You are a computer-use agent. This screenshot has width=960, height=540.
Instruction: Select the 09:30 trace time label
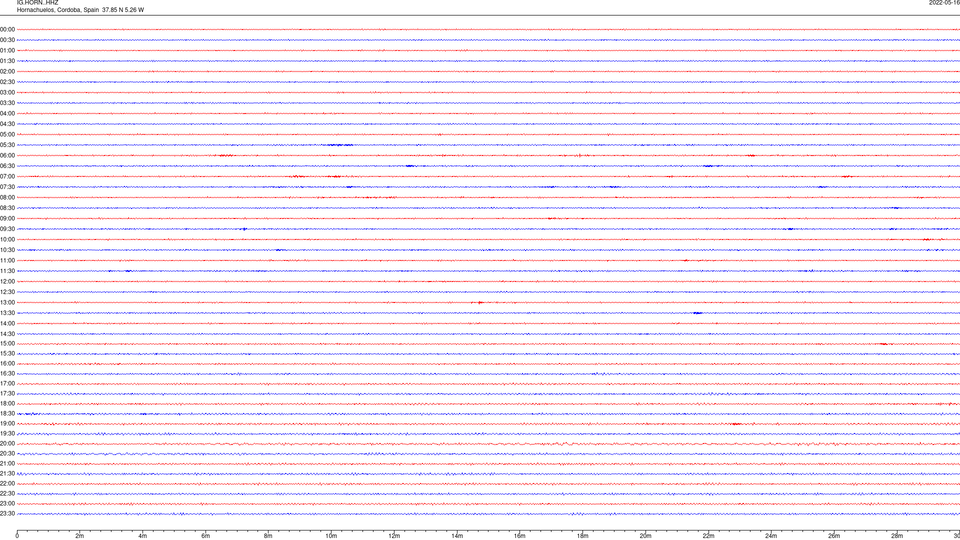coord(7,229)
